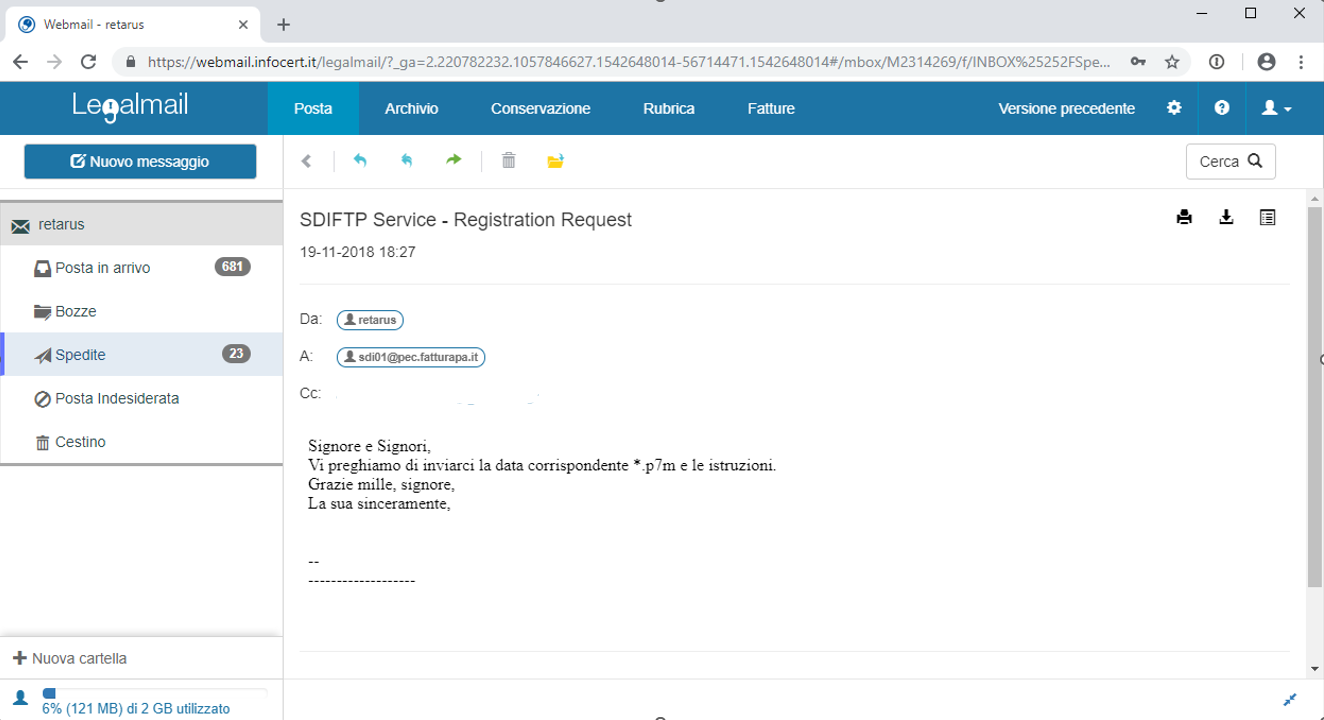This screenshot has height=720, width=1324.
Task: Print the email message
Action: point(1184,217)
